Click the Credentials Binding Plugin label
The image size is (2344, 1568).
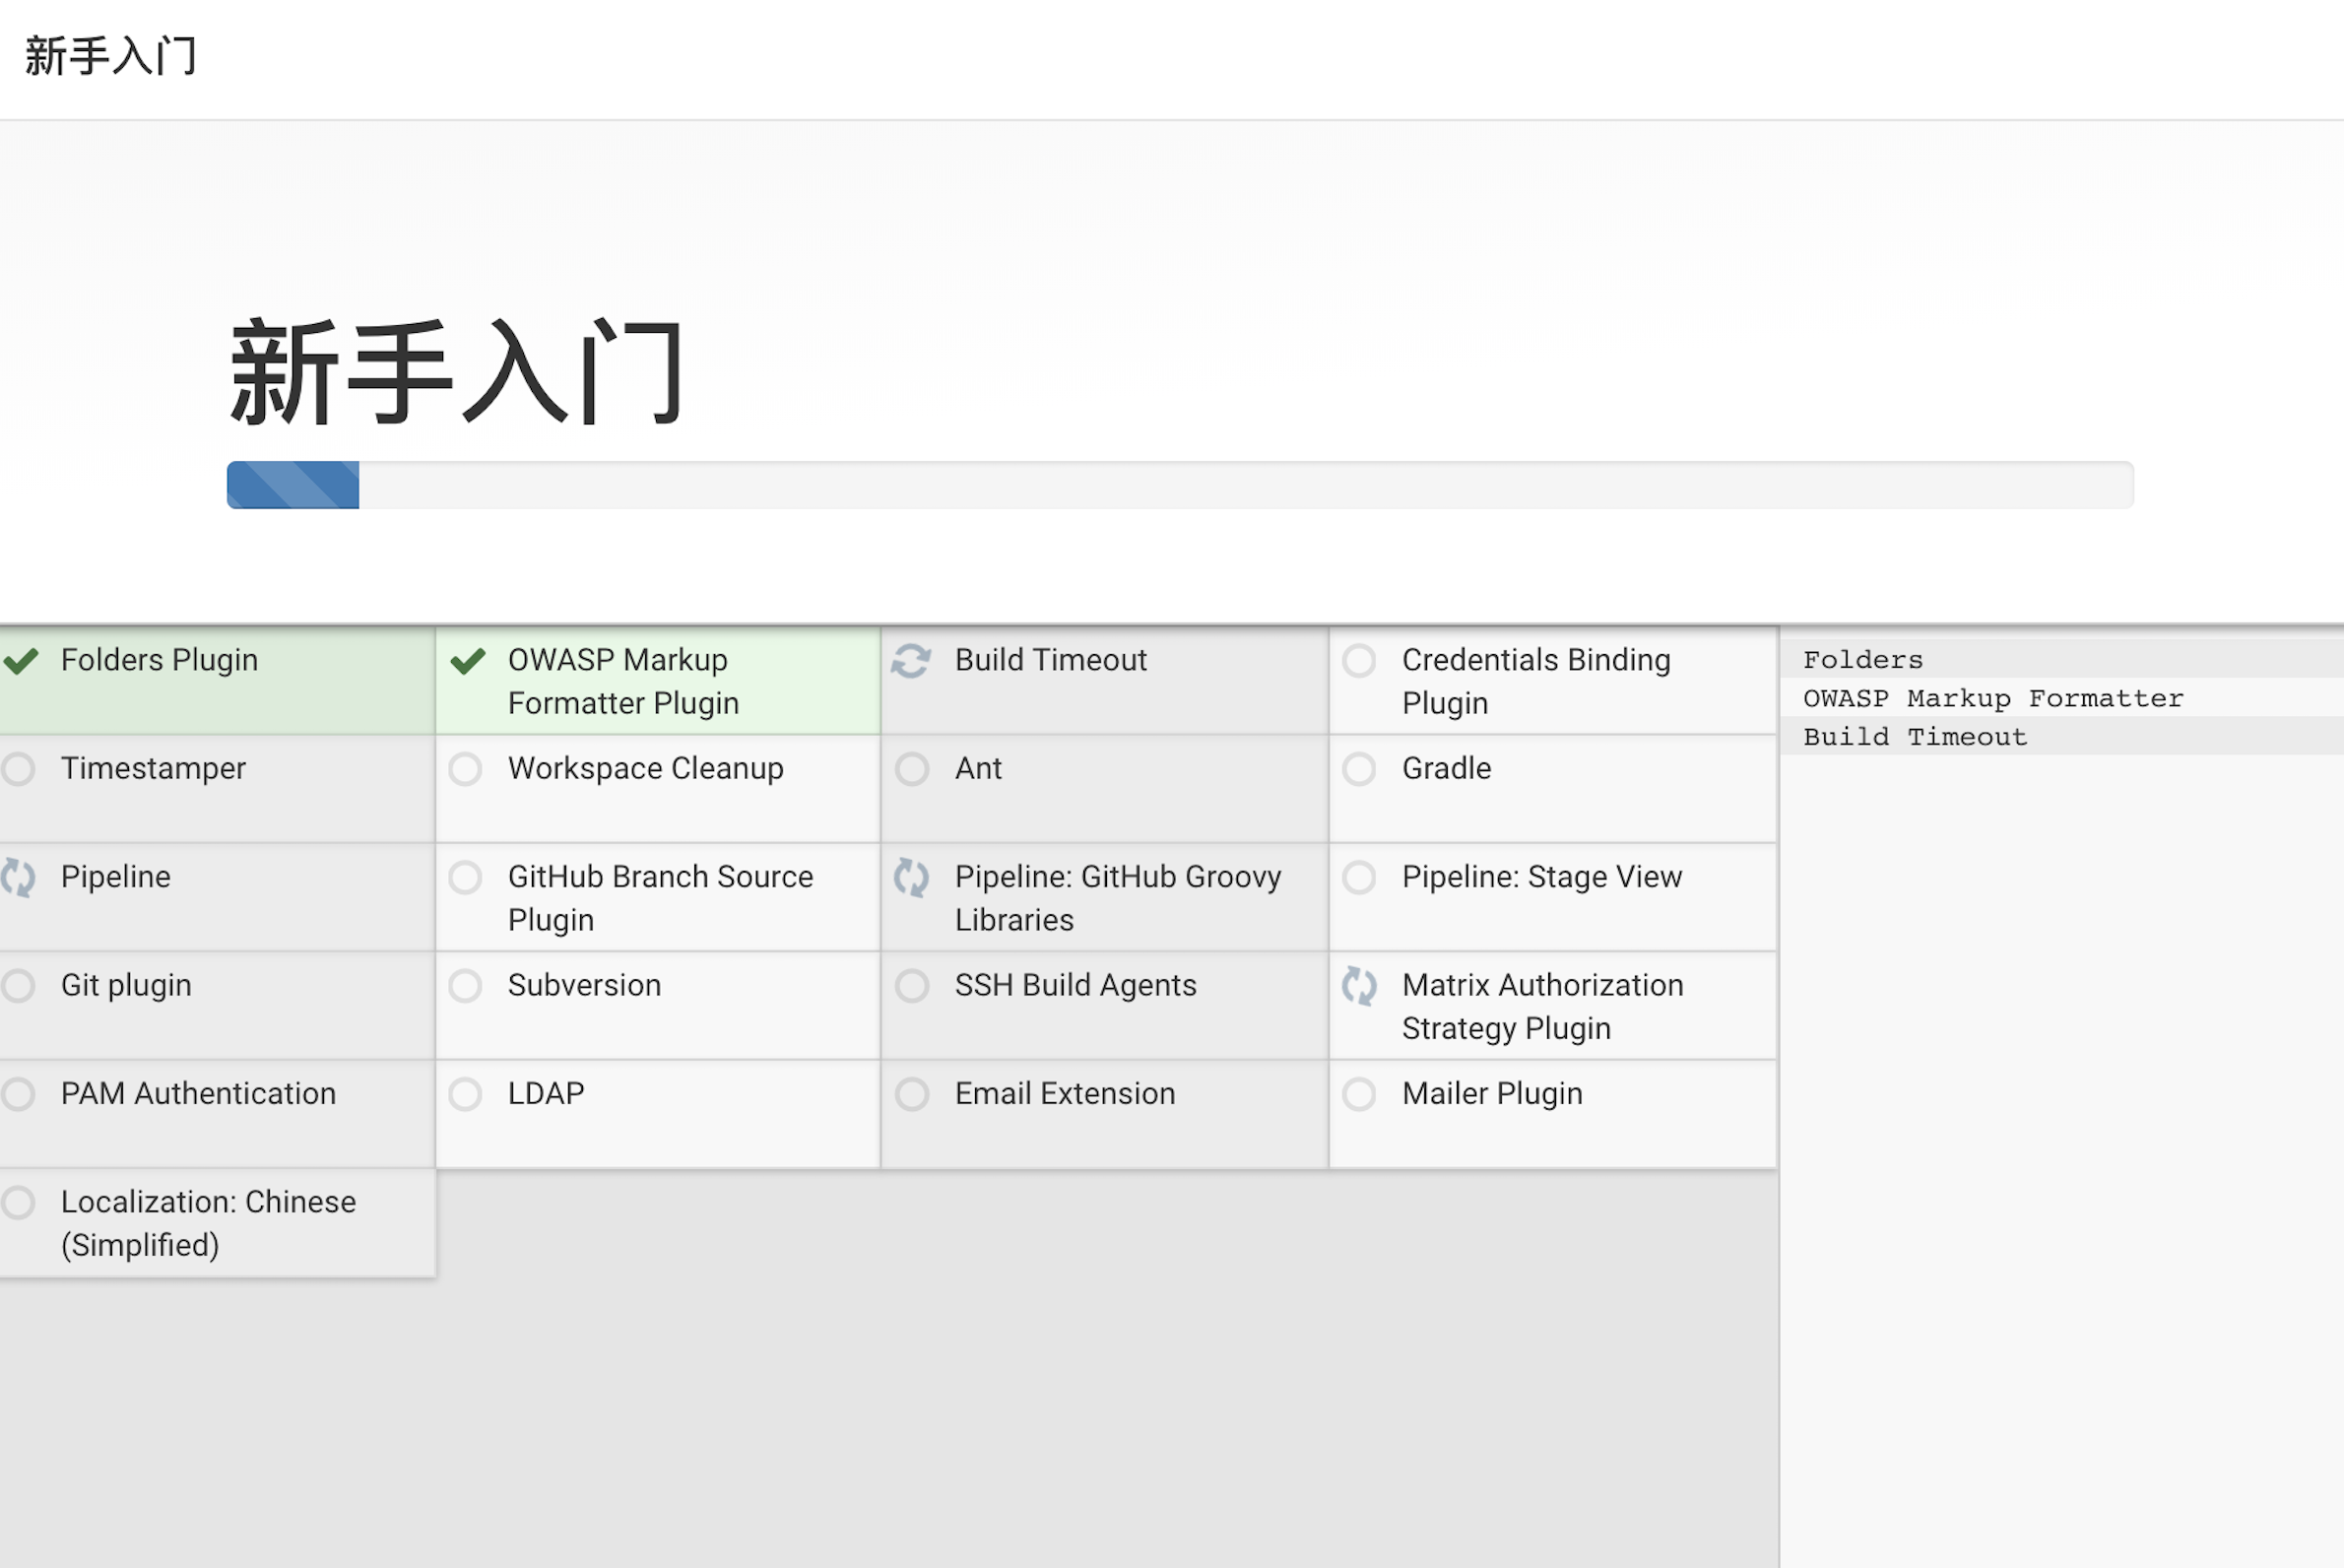1536,681
